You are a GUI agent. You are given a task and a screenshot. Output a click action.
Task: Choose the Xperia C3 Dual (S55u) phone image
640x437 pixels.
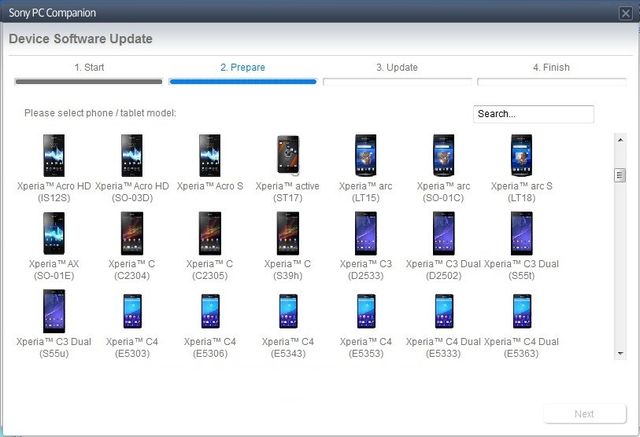tap(54, 311)
